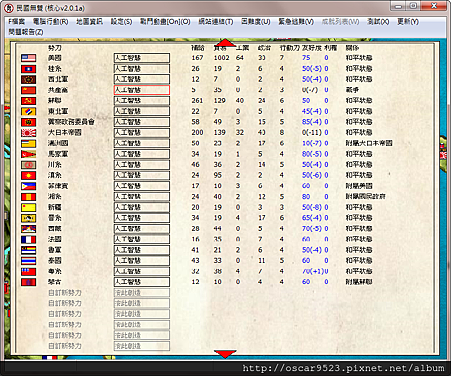Image resolution: width=451 pixels, height=376 pixels.
Task: Click the 85(-4) friendship value
Action: coord(312,122)
